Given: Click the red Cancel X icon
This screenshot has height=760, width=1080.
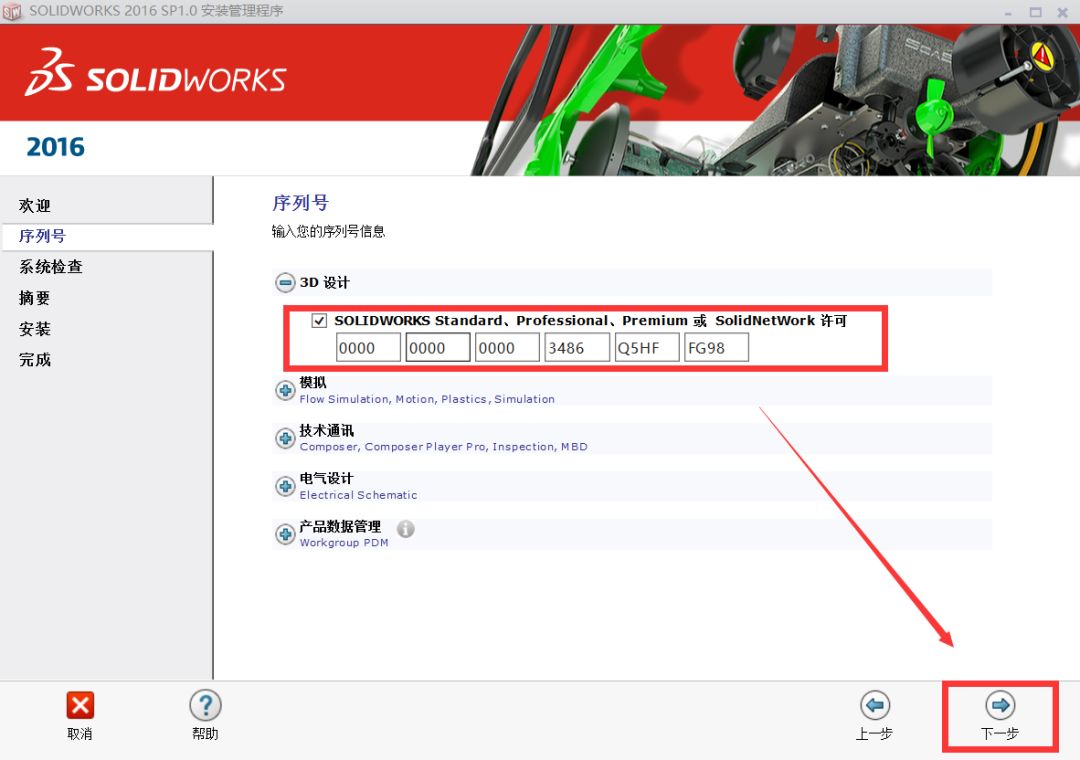Looking at the screenshot, I should click(x=80, y=705).
